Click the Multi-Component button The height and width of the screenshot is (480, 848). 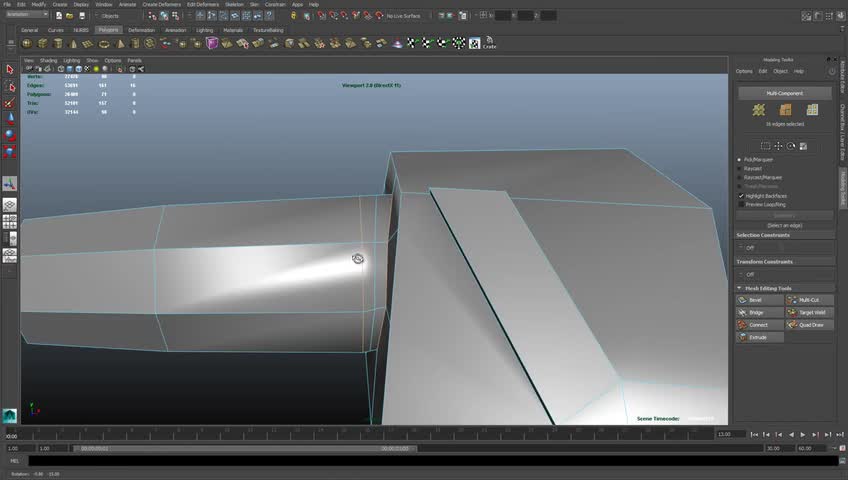(785, 92)
